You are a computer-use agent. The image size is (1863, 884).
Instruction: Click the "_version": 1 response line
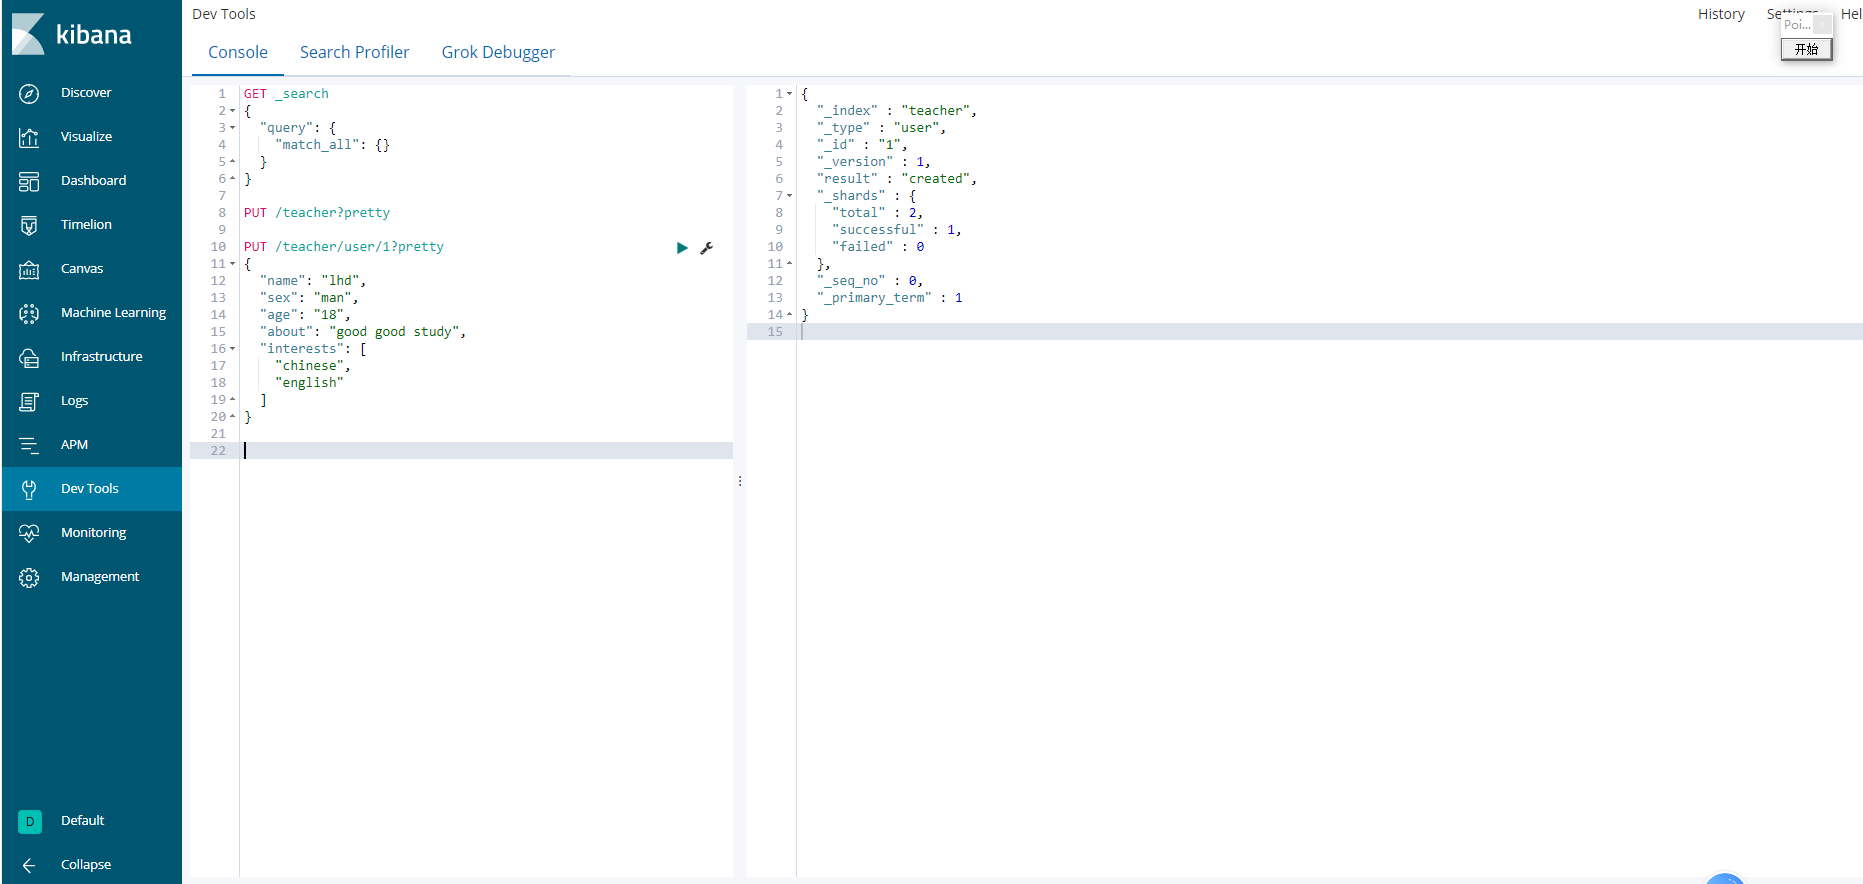tap(874, 162)
